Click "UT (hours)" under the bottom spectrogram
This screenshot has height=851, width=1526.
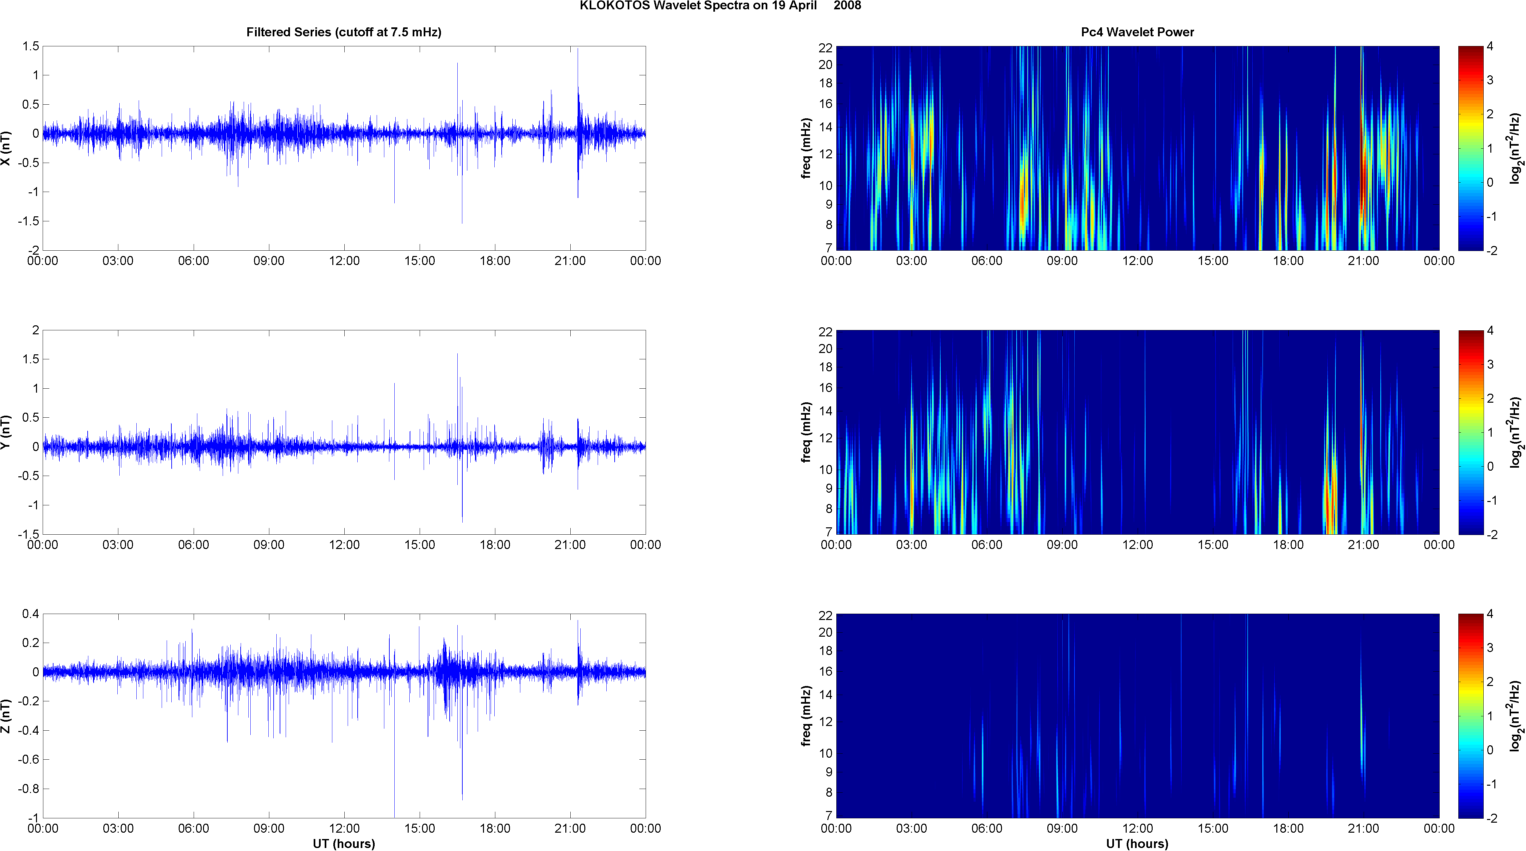(1137, 844)
